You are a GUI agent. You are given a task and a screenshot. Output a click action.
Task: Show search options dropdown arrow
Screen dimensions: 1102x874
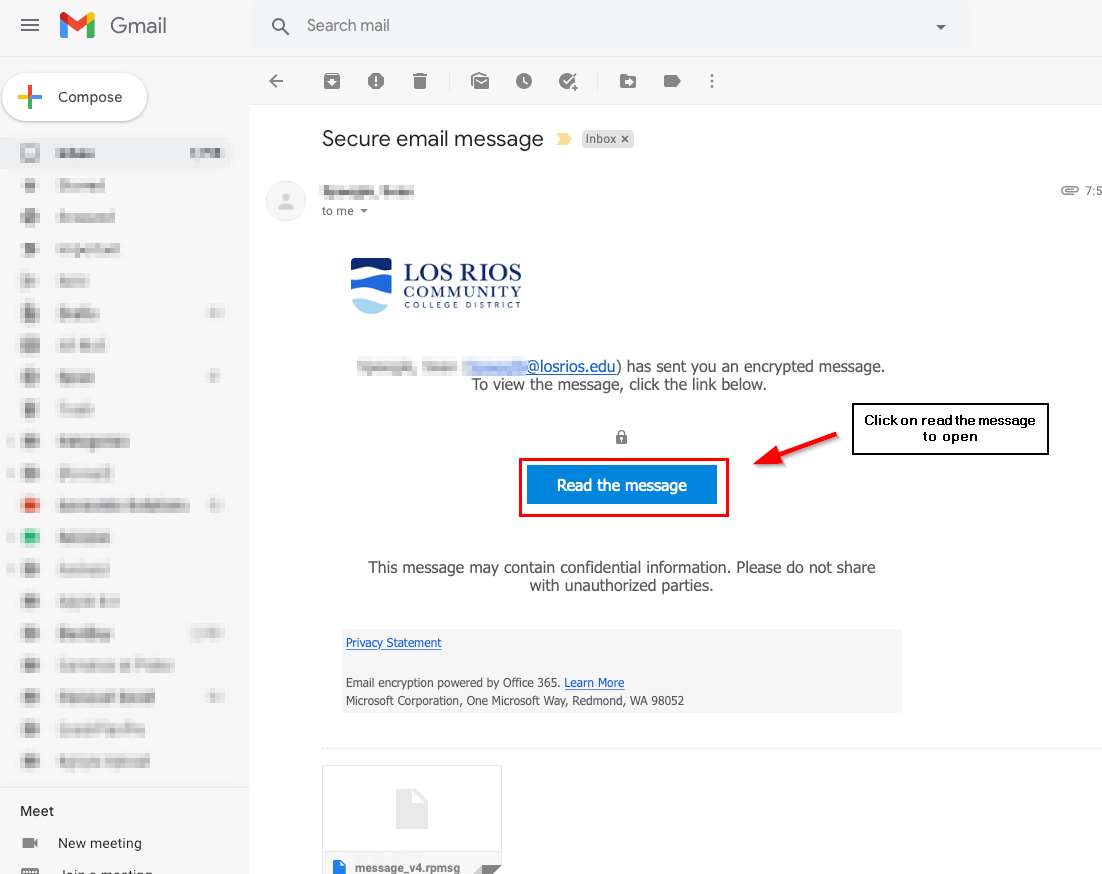(x=940, y=27)
